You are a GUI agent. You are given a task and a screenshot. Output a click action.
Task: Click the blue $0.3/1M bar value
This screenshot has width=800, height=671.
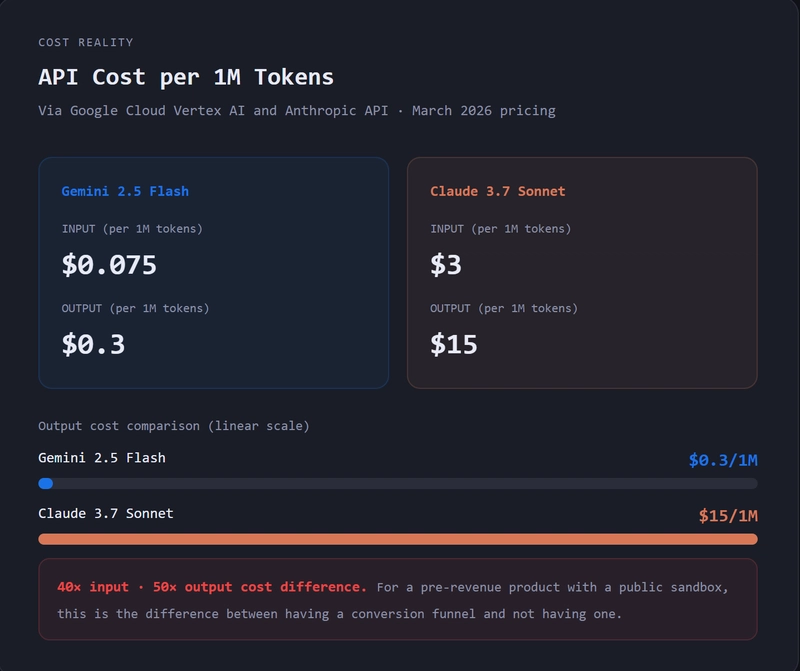click(722, 460)
